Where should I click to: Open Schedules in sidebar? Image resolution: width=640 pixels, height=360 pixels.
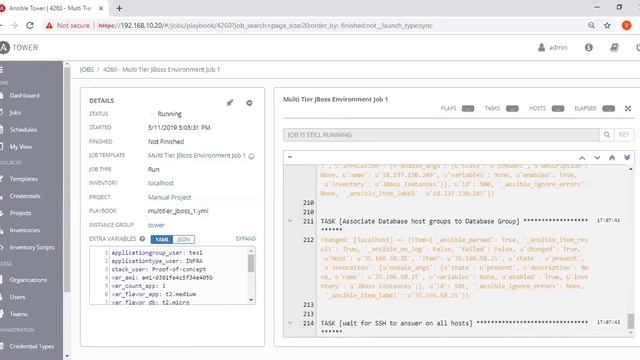click(x=23, y=130)
